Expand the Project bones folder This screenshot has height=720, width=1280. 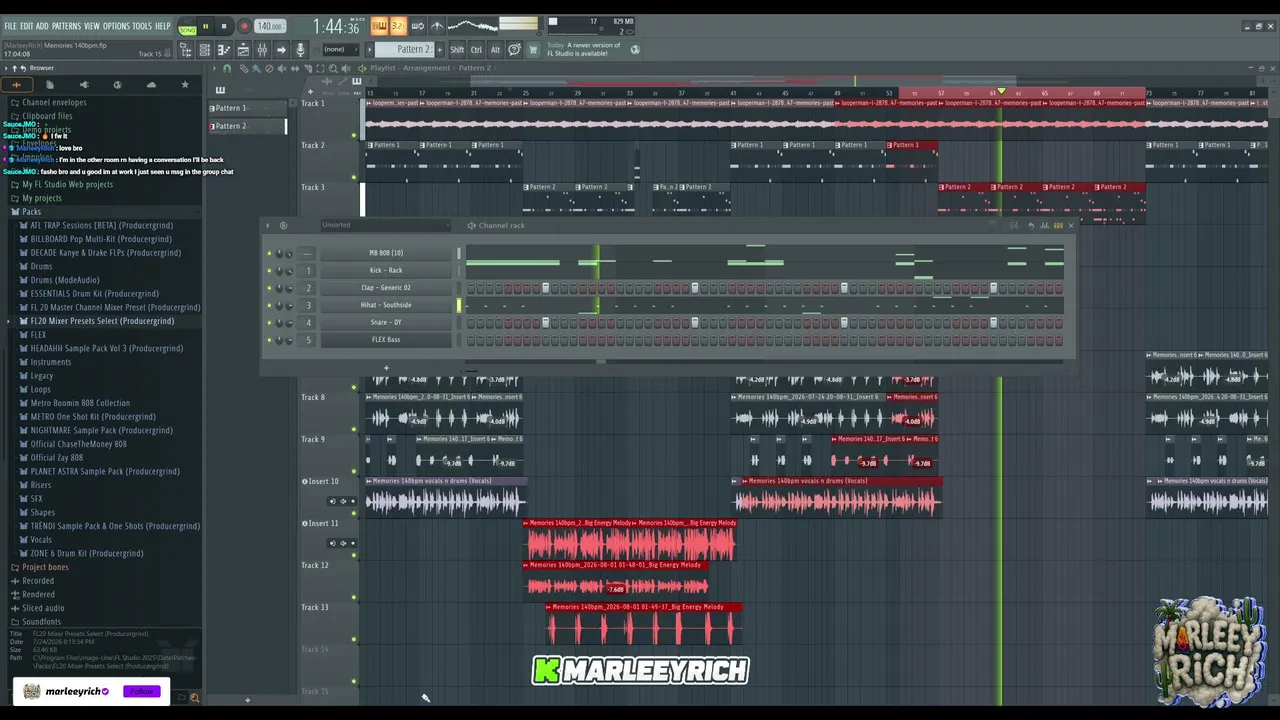click(45, 567)
